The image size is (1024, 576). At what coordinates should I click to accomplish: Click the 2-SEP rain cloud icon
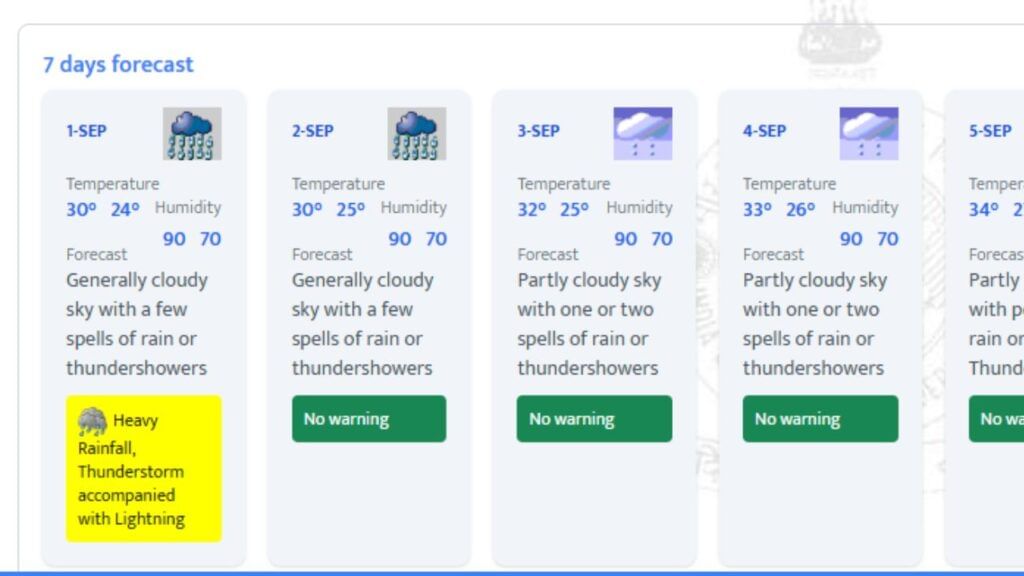(x=417, y=134)
